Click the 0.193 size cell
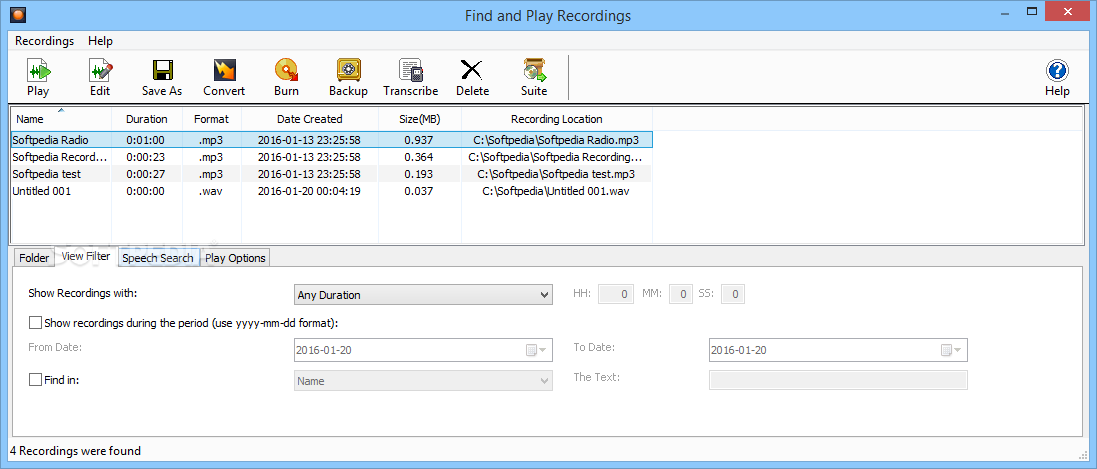 click(418, 174)
